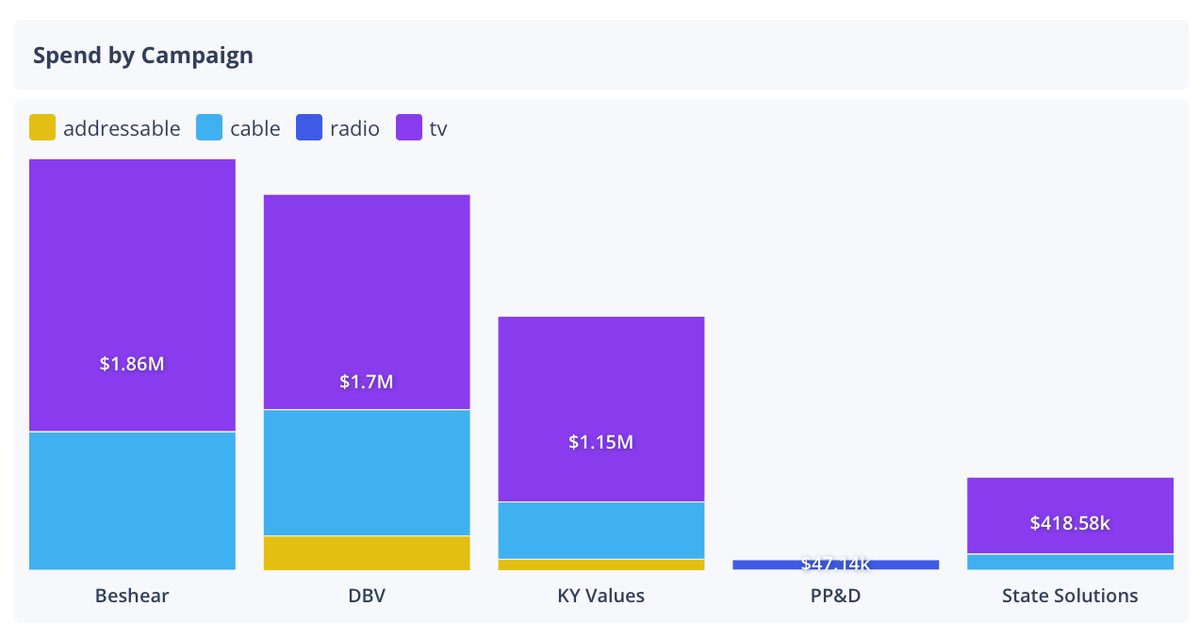Click the PP&D campaign label
This screenshot has width=1200, height=639.
point(836,594)
